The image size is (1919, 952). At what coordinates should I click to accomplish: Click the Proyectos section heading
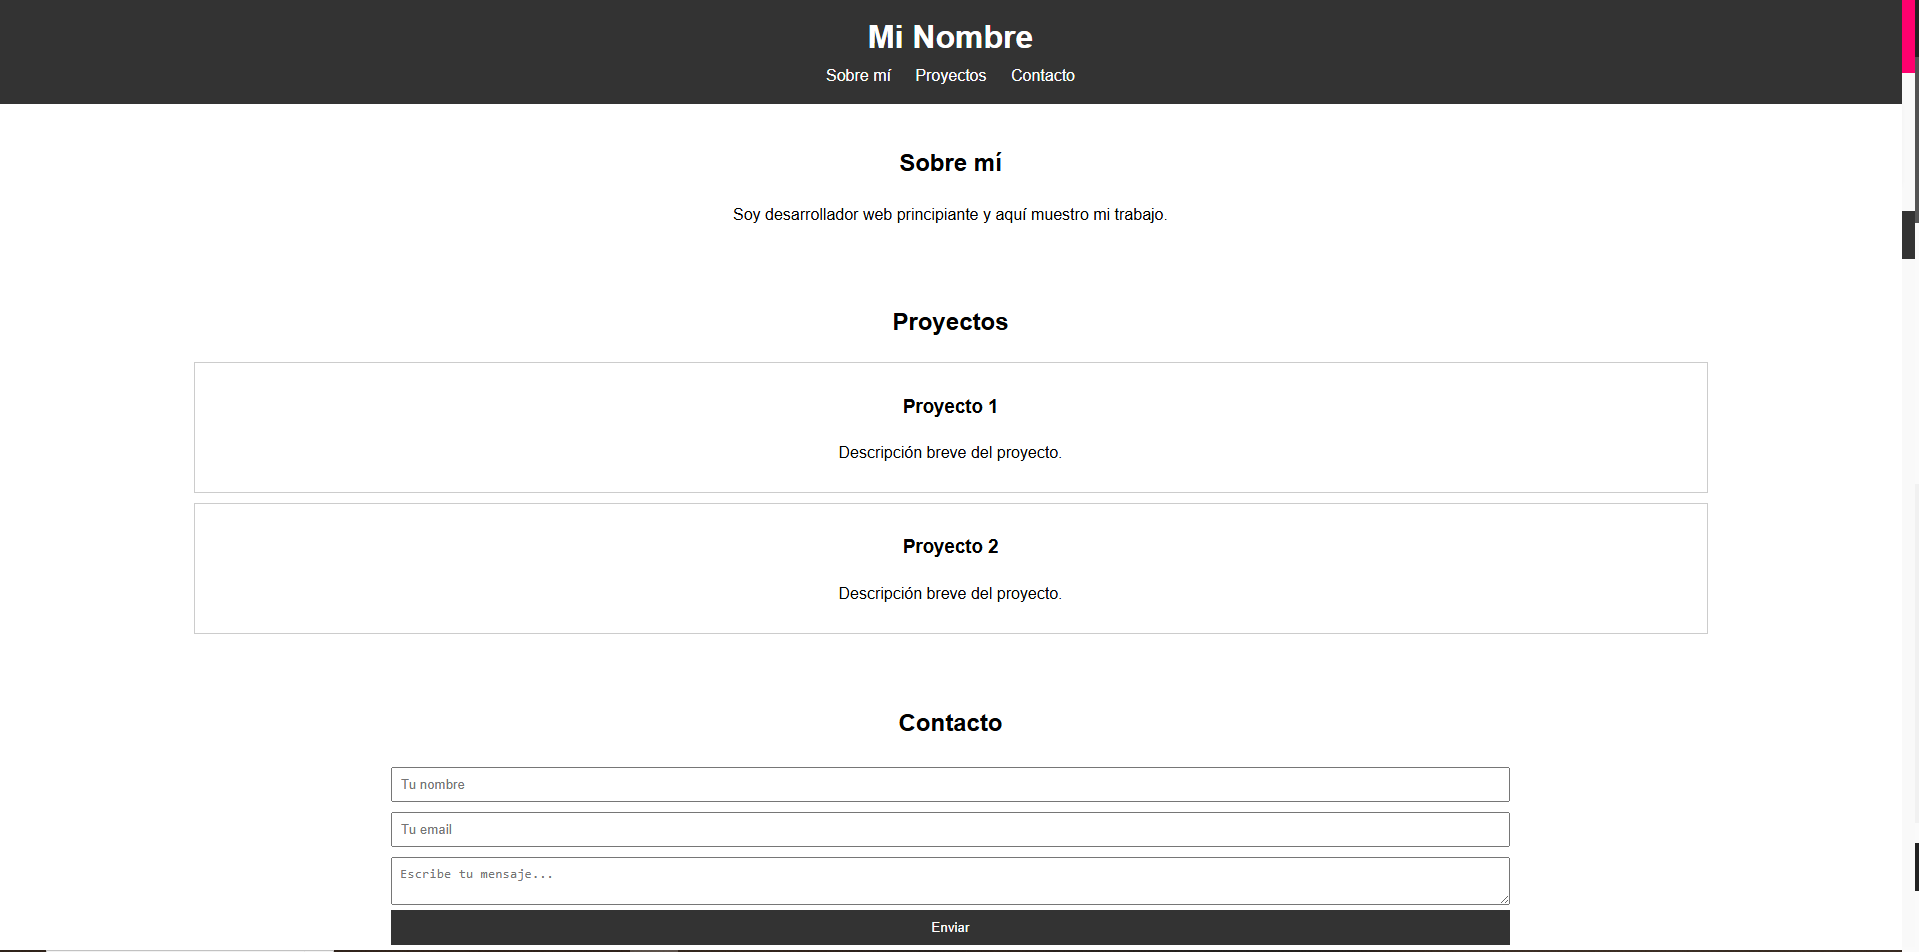click(x=949, y=322)
